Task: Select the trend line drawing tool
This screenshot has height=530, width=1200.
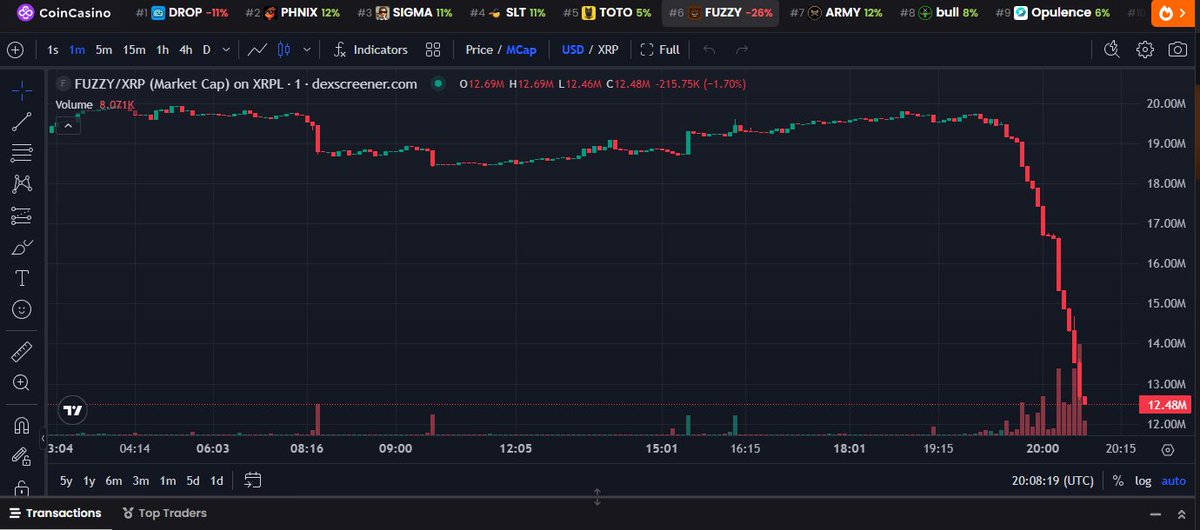Action: pyautogui.click(x=21, y=122)
